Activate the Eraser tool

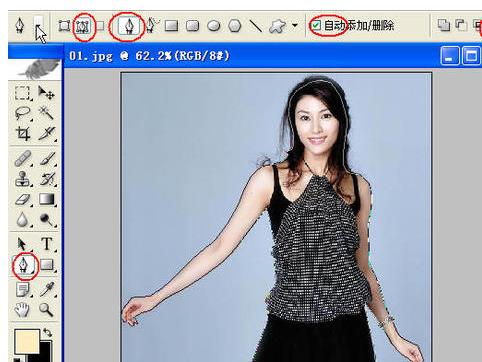pos(23,200)
